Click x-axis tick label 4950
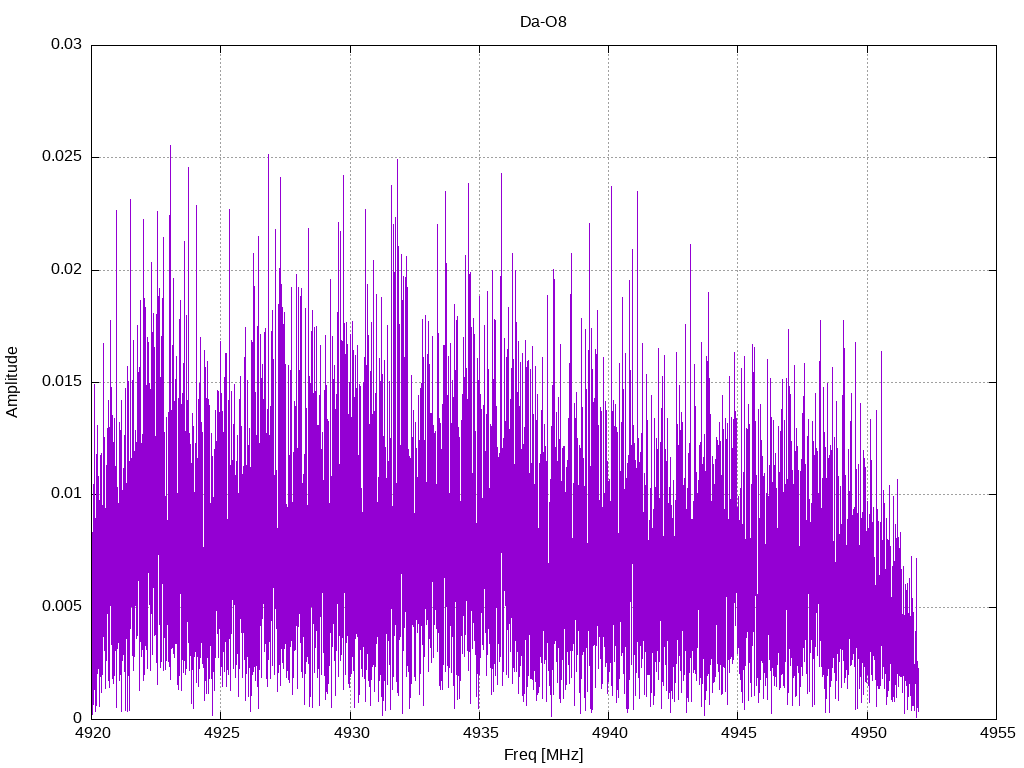1024x768 pixels. pyautogui.click(x=868, y=733)
